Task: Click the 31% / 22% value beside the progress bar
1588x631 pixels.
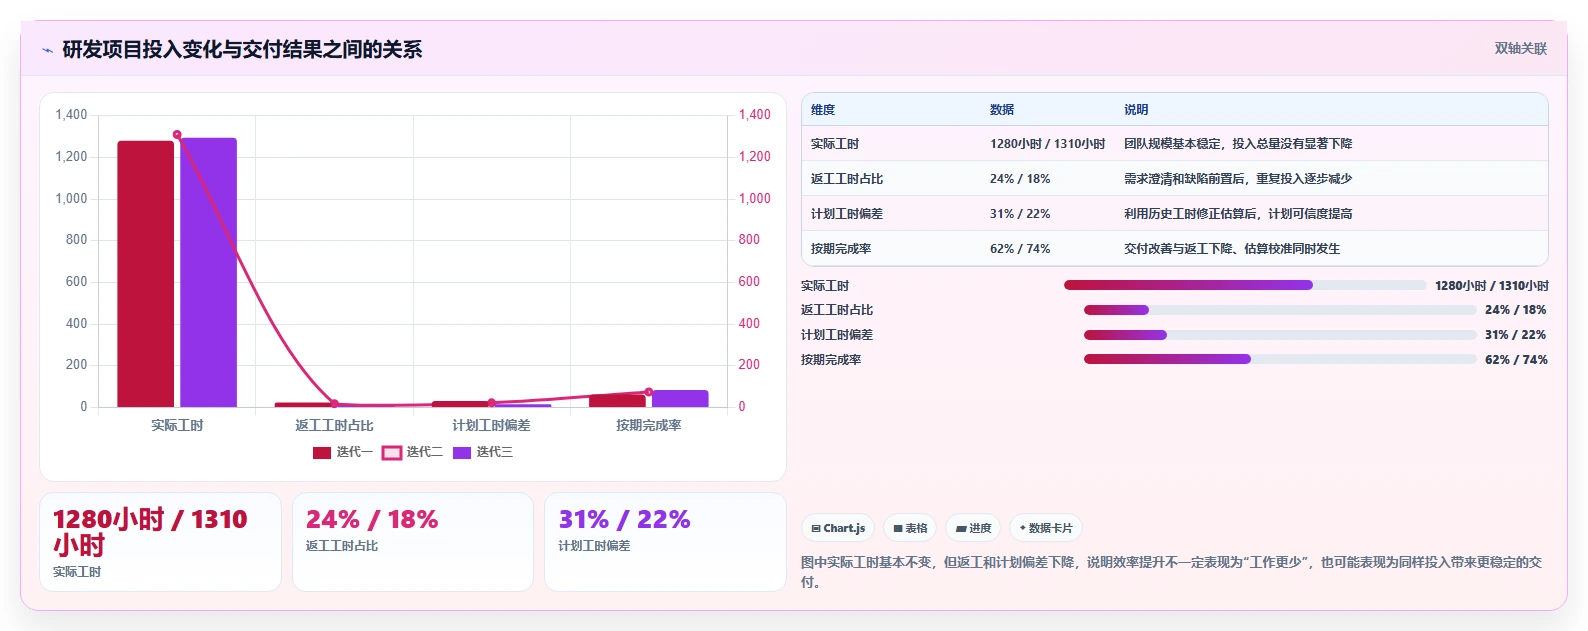Action: click(1516, 335)
